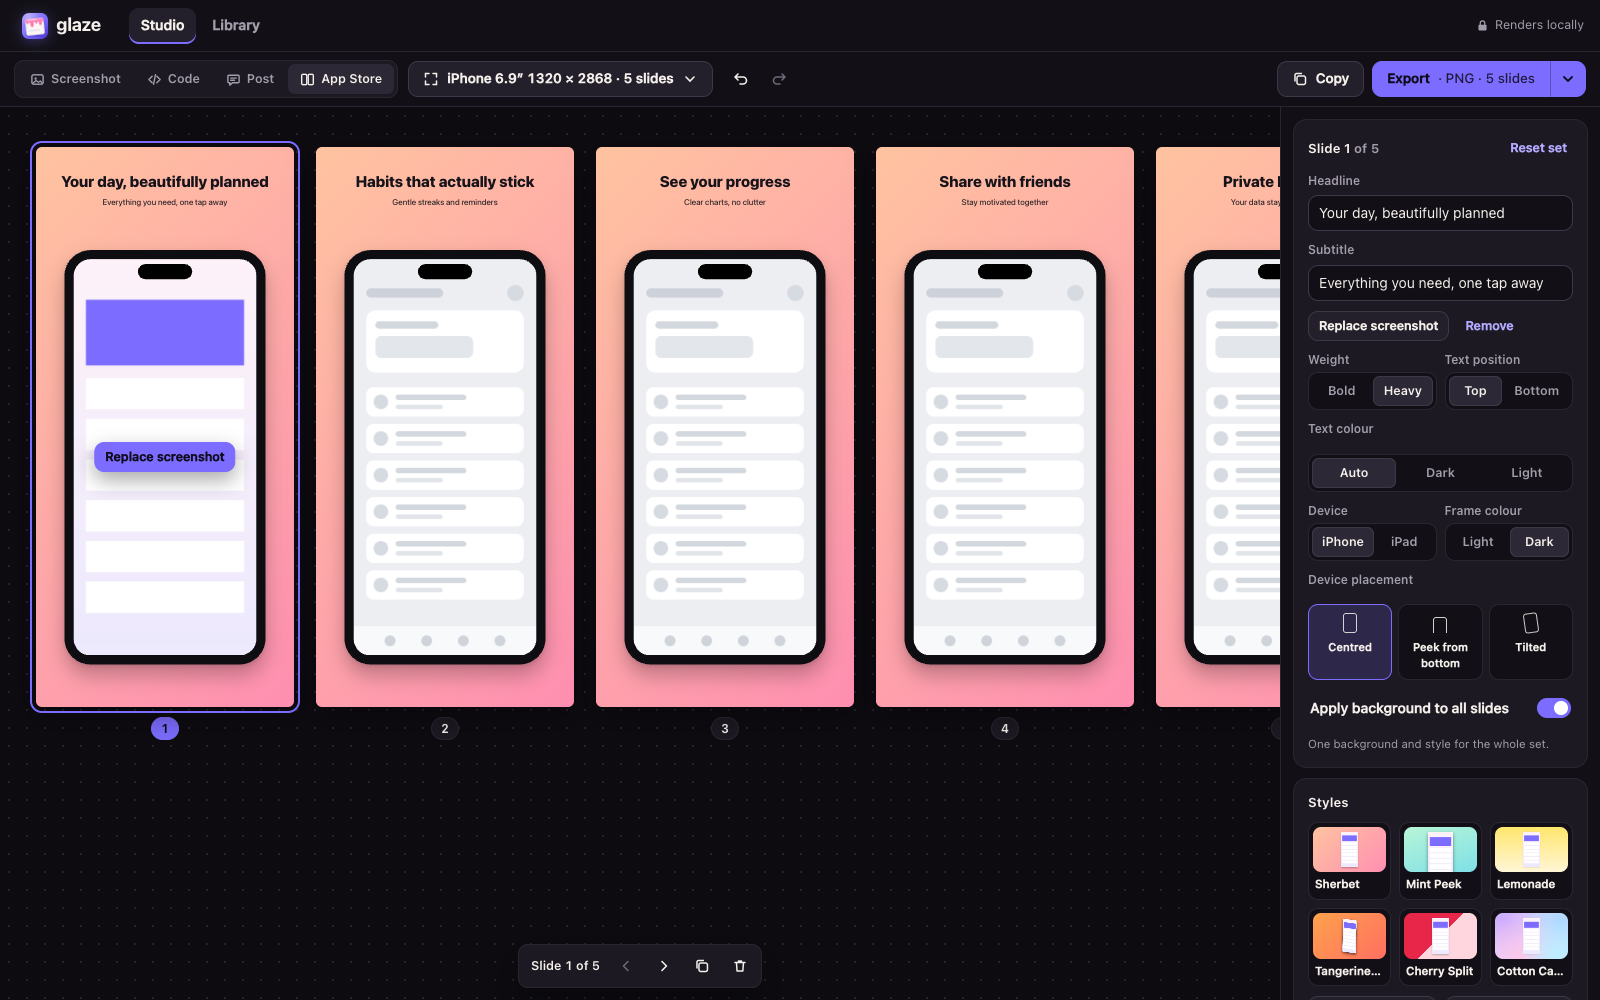Select the Share with friends slide
The height and width of the screenshot is (1000, 1600).
(x=1005, y=427)
